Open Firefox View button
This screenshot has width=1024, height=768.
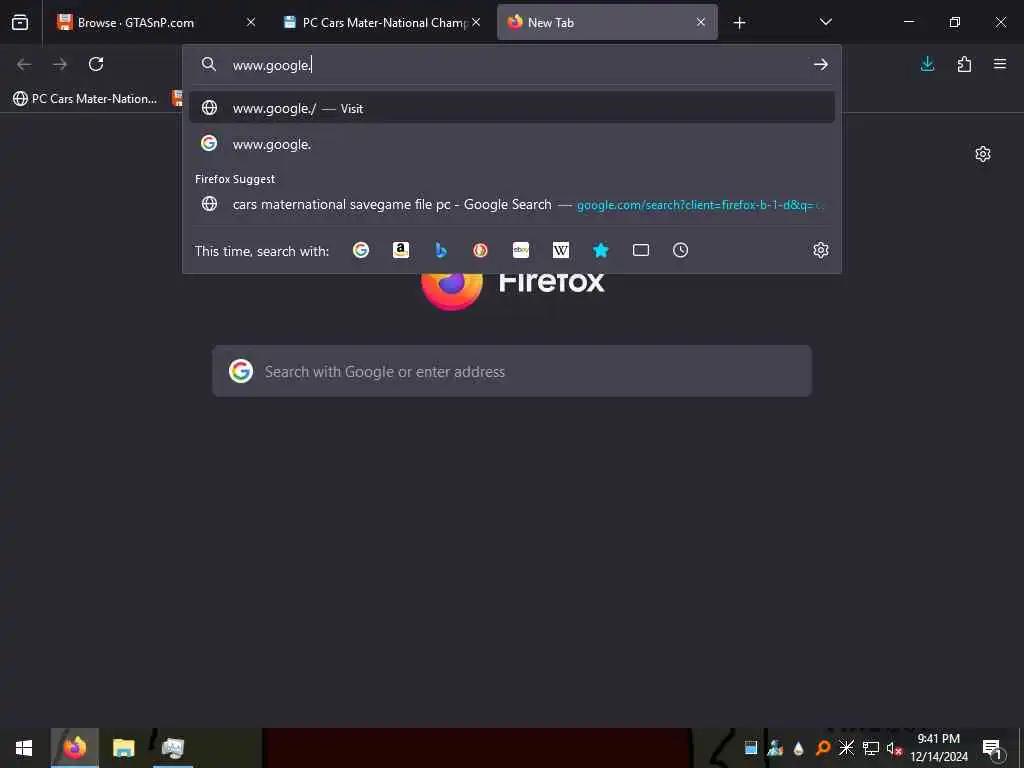click(x=20, y=22)
